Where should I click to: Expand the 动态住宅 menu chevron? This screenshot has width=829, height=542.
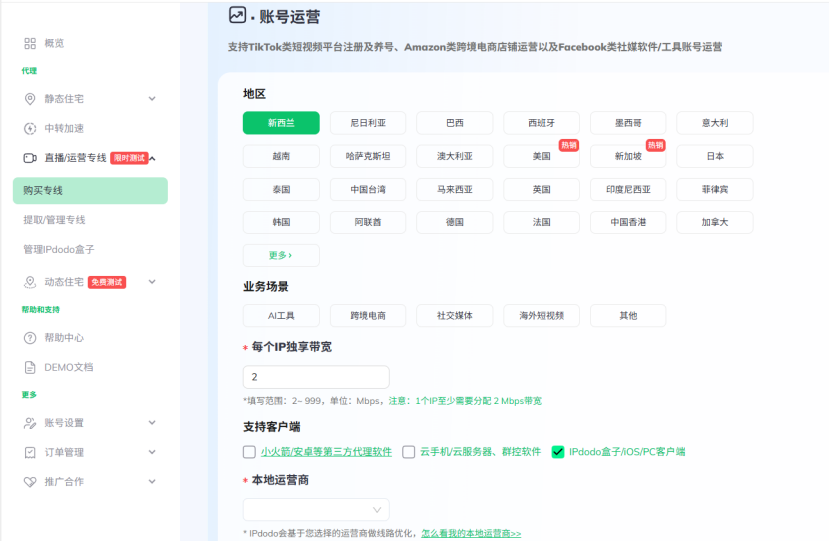(x=152, y=282)
